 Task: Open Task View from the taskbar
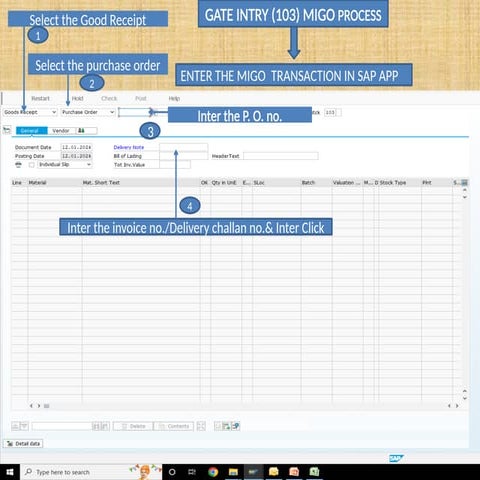click(x=192, y=472)
